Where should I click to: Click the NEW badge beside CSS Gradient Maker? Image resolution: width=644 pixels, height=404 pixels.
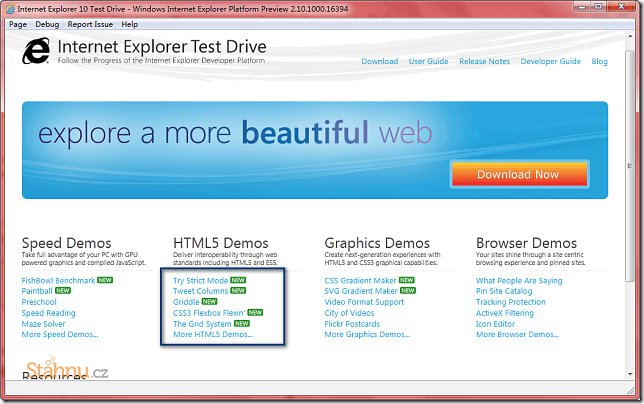click(407, 280)
